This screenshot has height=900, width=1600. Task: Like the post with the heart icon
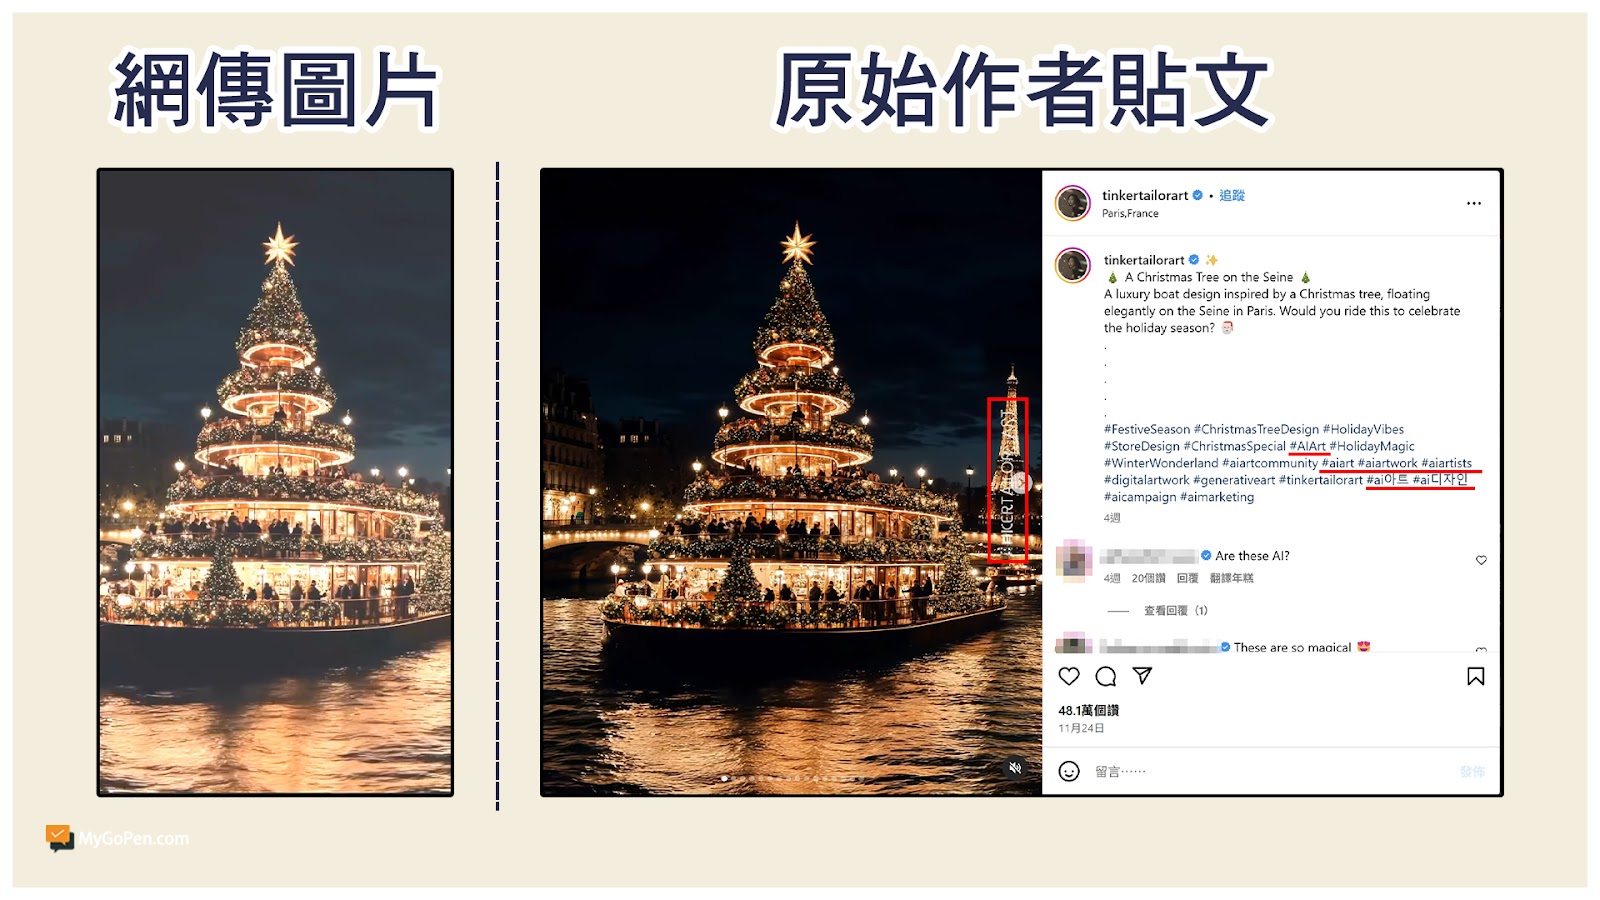[x=1069, y=677]
